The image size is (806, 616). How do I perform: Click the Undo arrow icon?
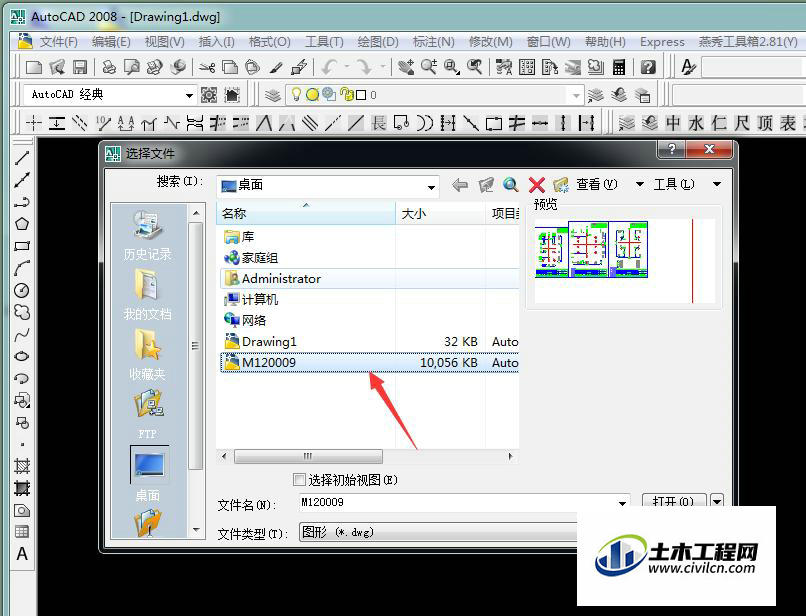point(329,67)
